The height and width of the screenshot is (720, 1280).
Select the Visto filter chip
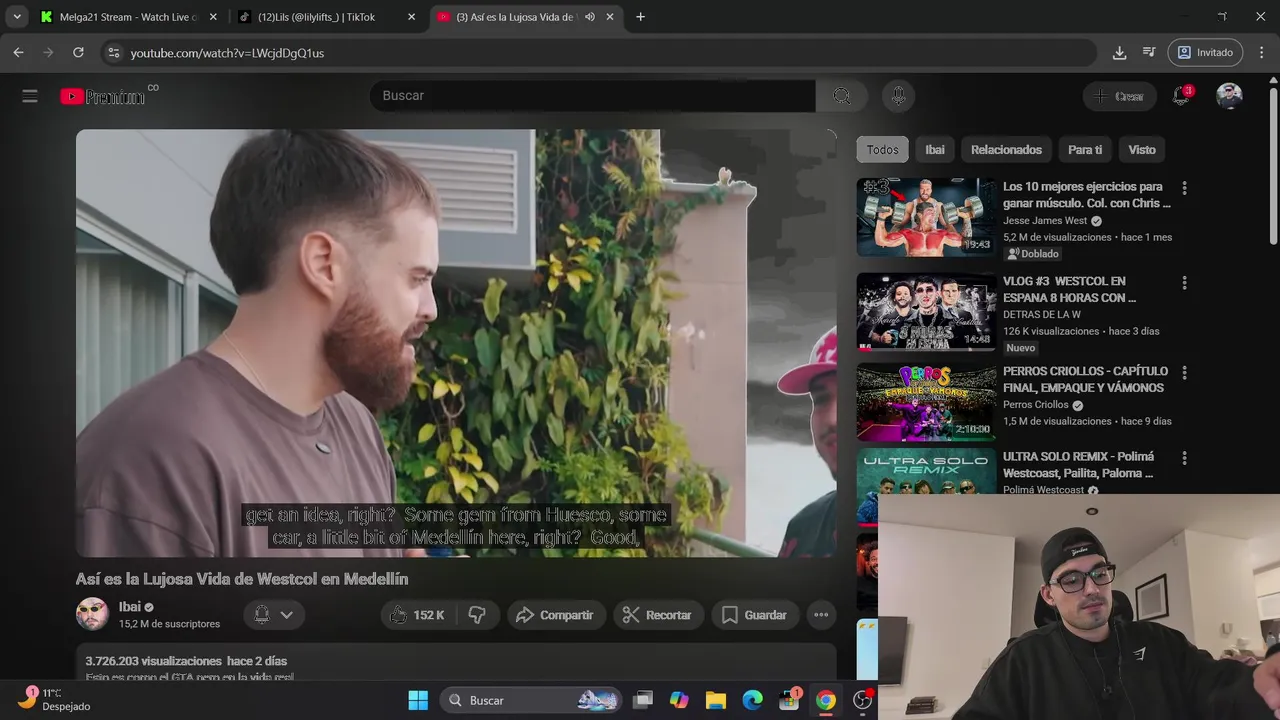tap(1142, 150)
